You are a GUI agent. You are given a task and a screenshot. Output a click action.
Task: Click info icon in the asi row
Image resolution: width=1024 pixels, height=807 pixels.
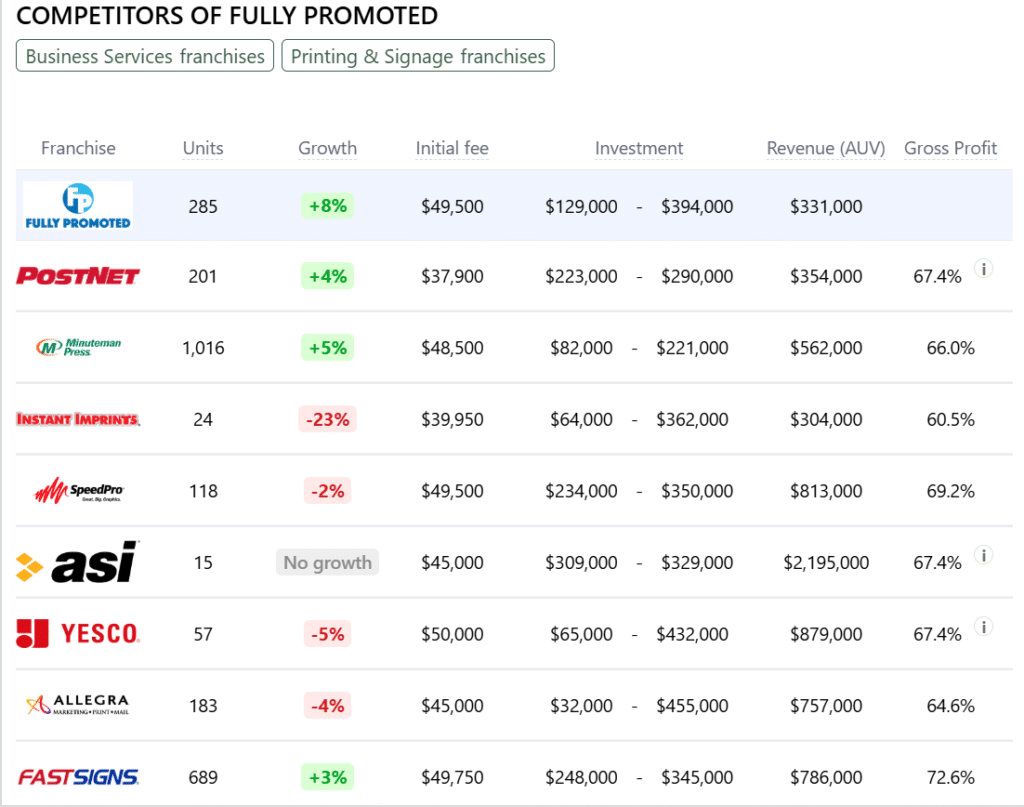click(984, 555)
